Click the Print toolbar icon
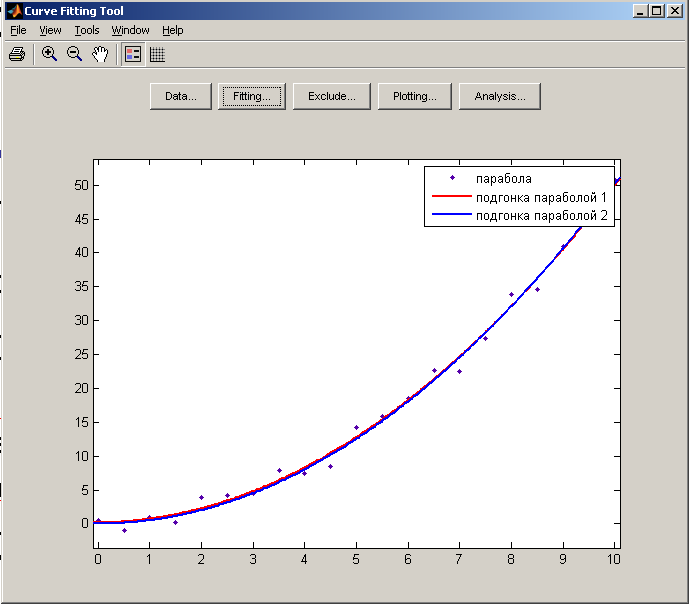This screenshot has height=605, width=689. [x=17, y=54]
